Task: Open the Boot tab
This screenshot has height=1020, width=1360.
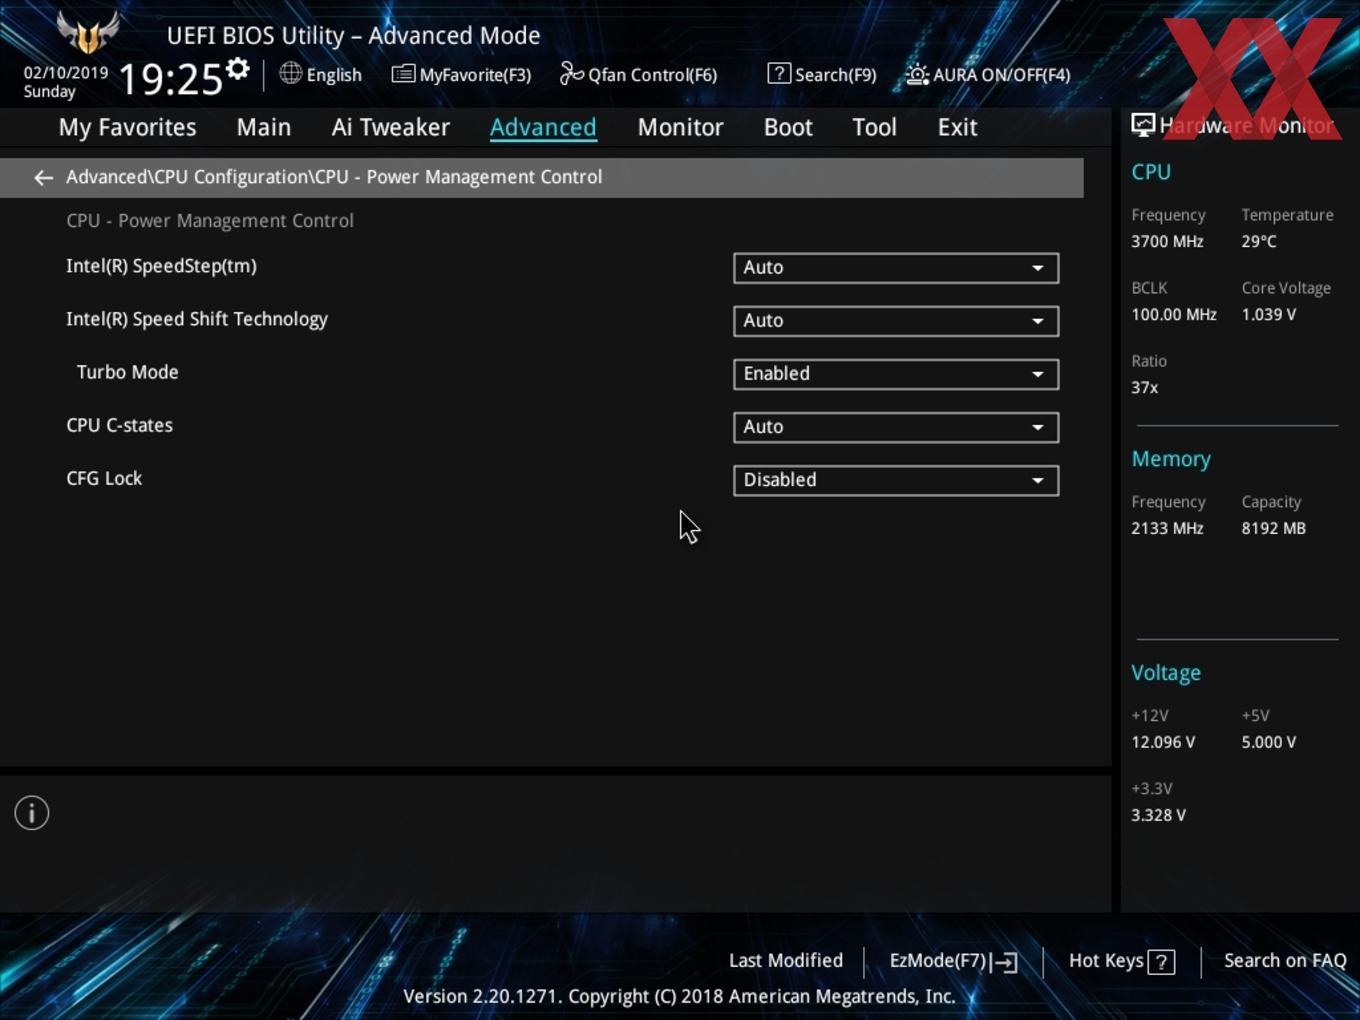Action: tap(788, 127)
